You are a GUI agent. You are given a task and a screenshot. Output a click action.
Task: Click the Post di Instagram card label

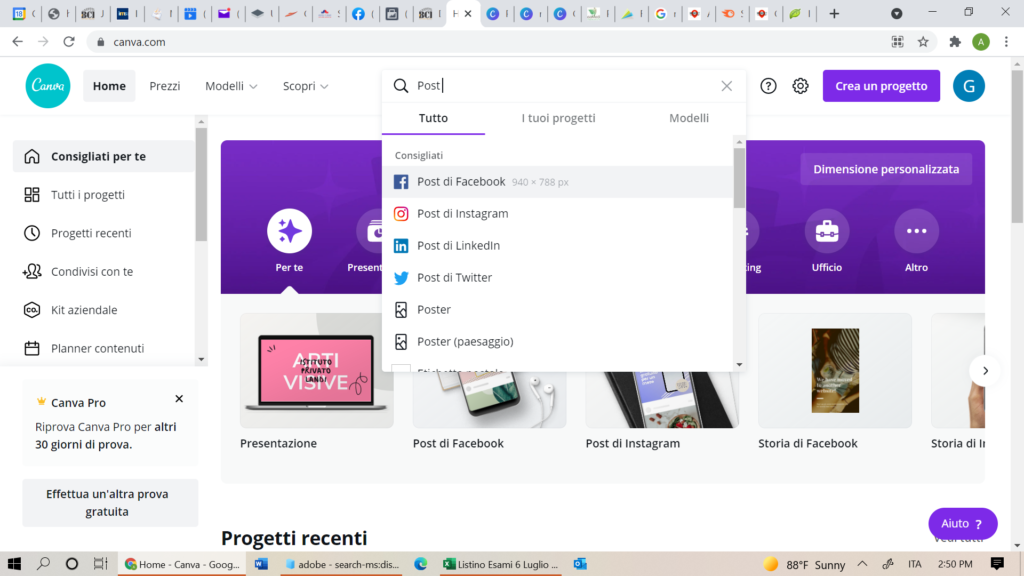coord(633,443)
